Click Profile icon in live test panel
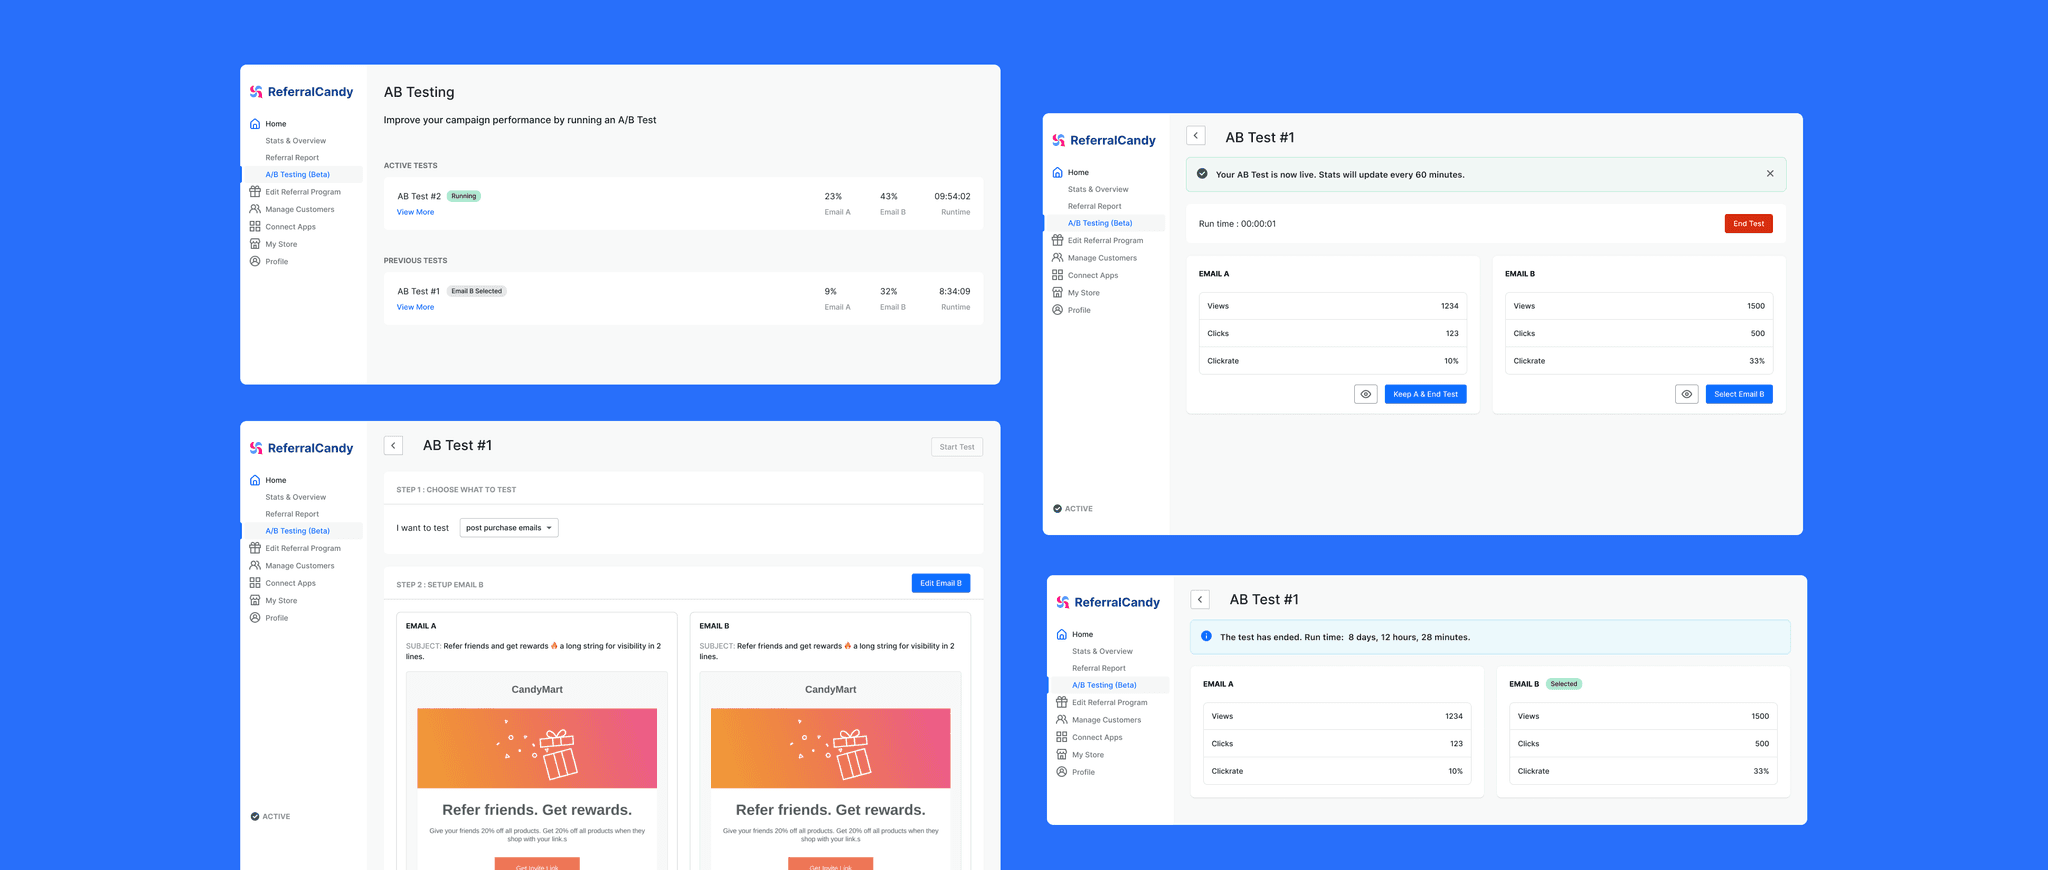 point(1057,310)
